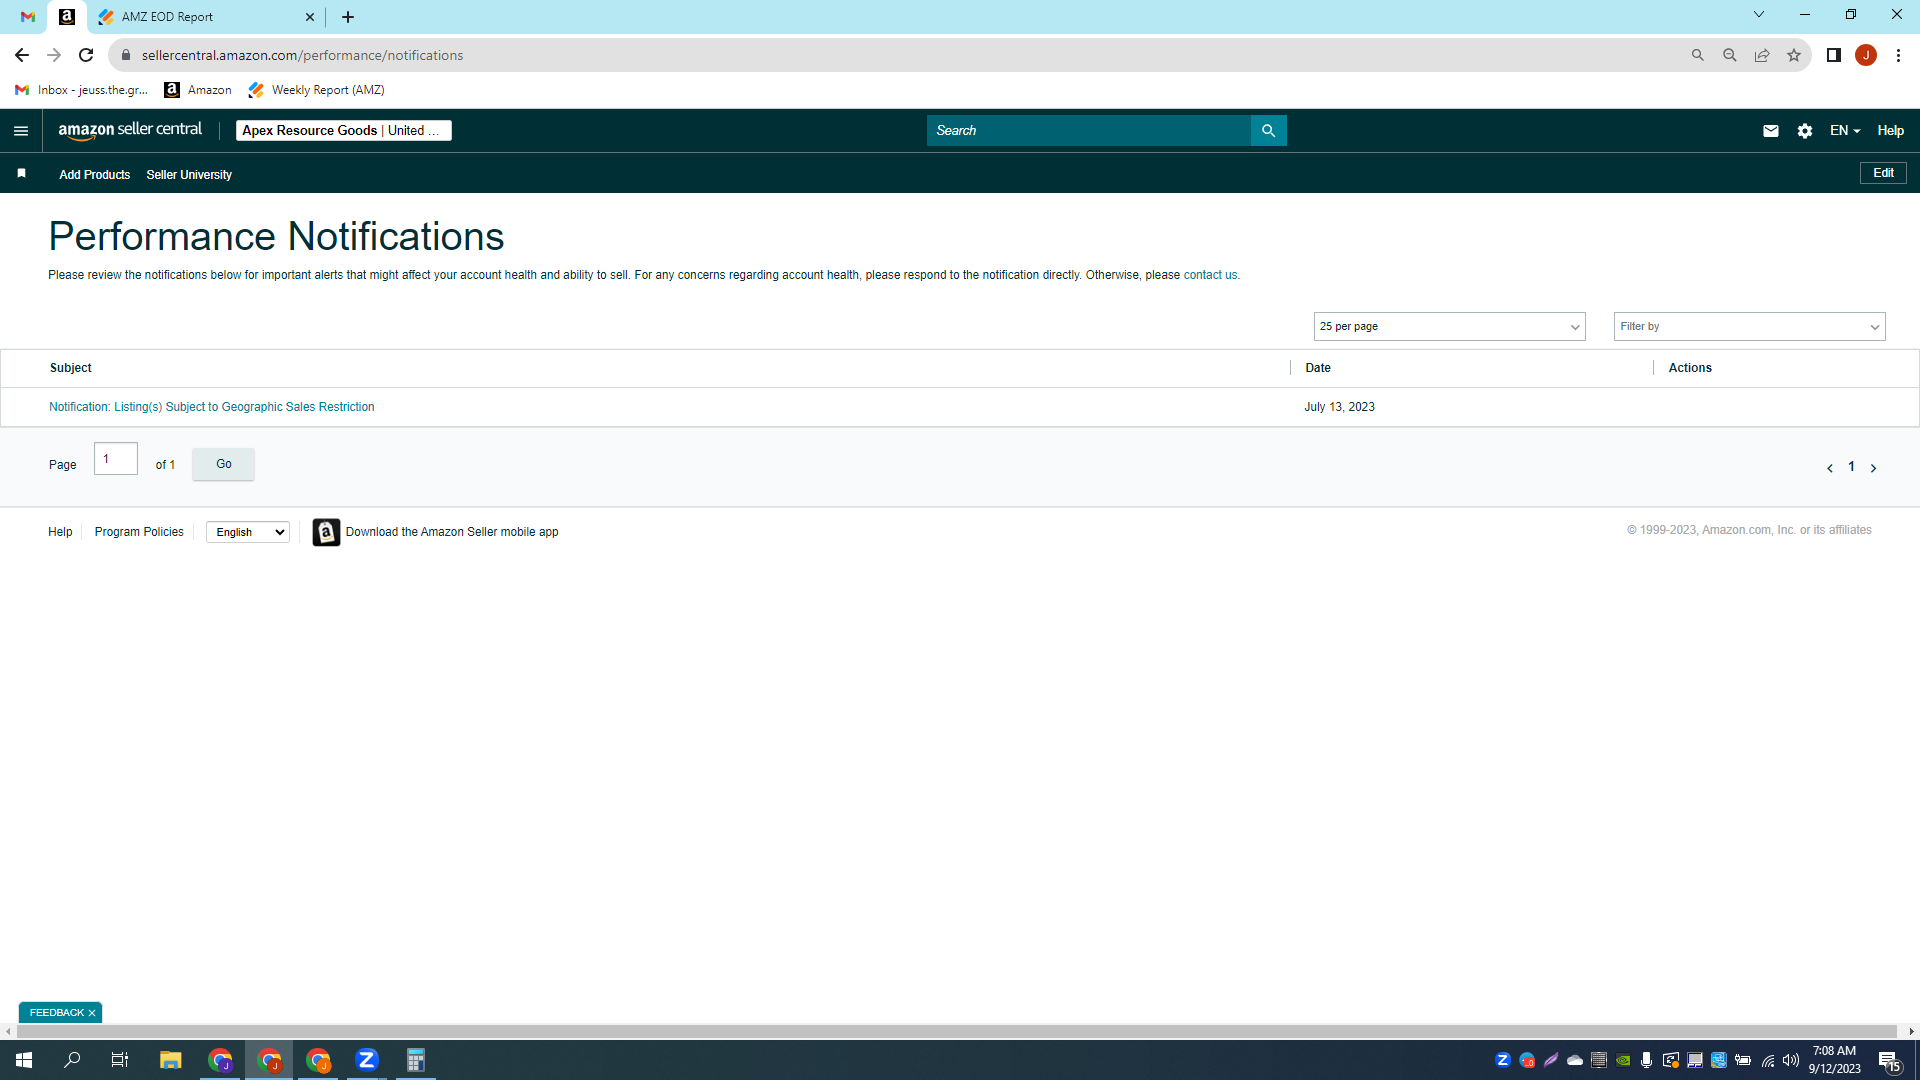This screenshot has height=1080, width=1920.
Task: Go to the next notifications page arrow
Action: [1873, 468]
